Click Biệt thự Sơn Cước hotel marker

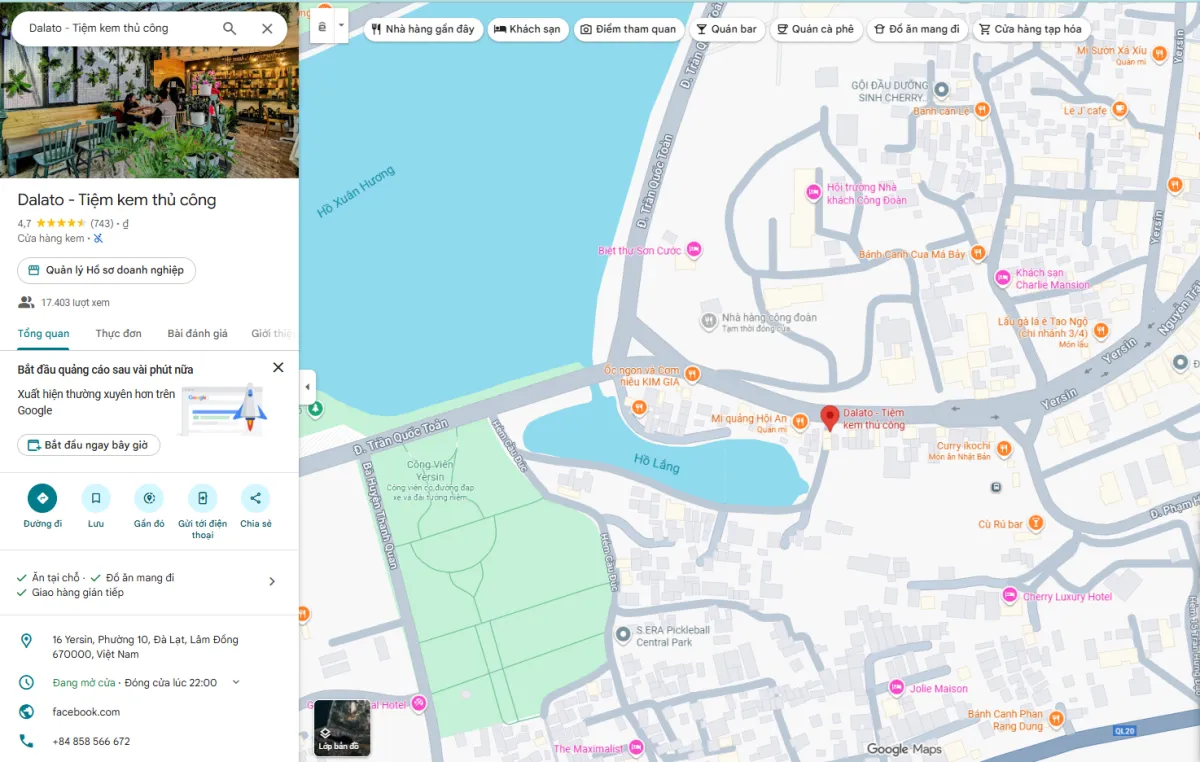693,249
